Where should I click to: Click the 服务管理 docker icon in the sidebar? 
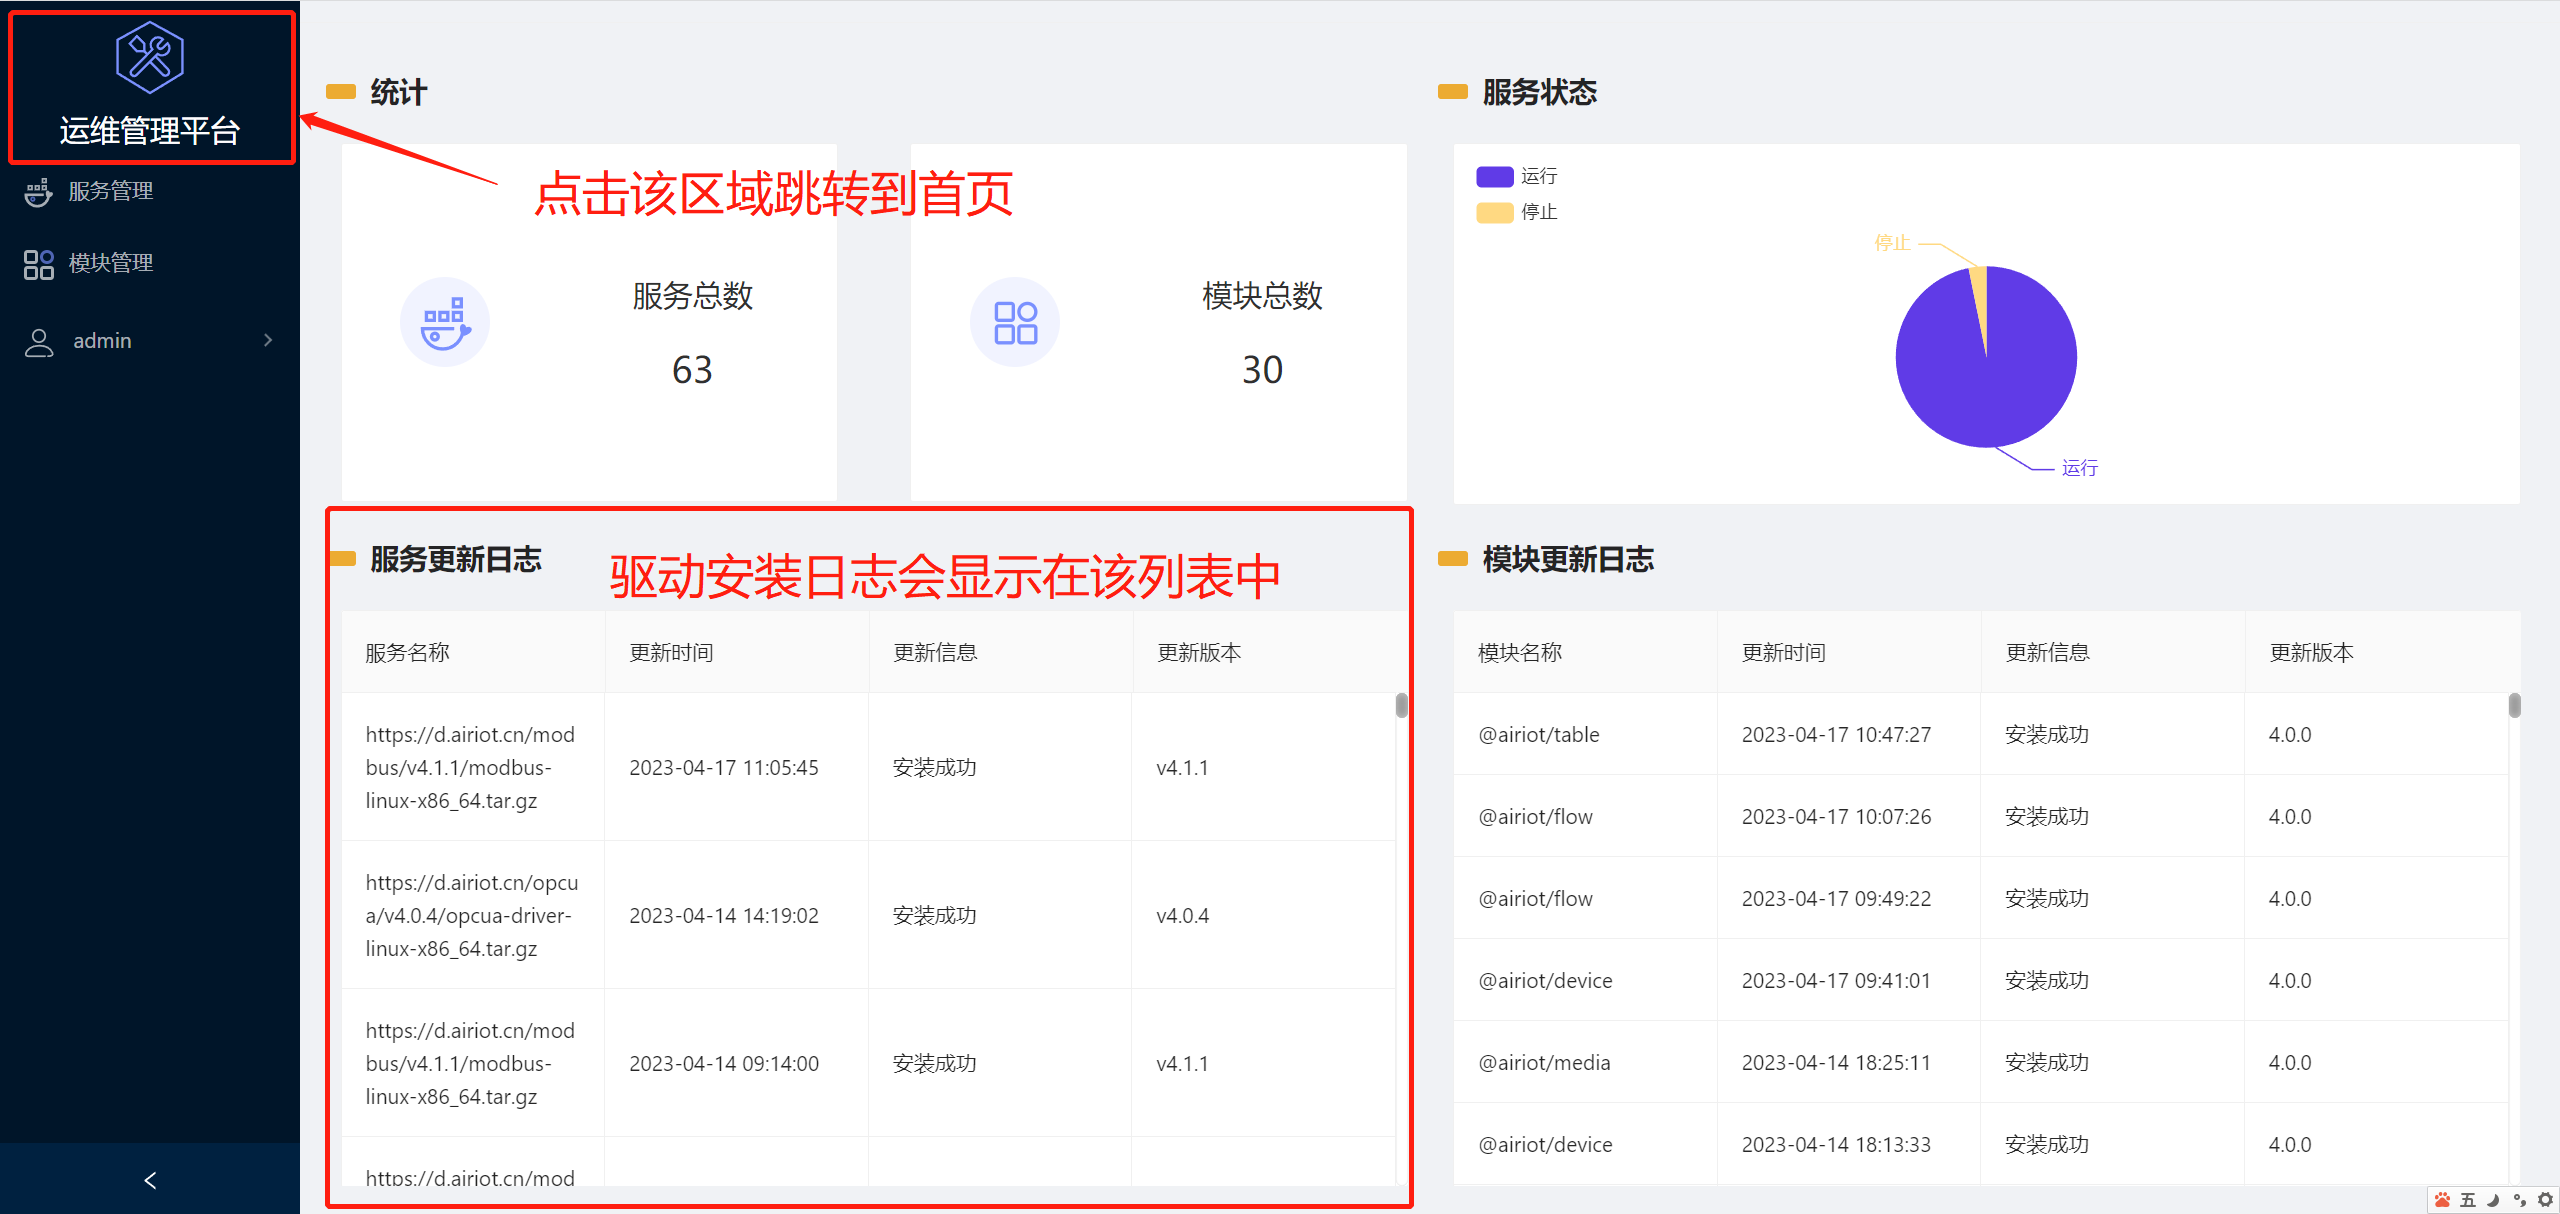coord(38,192)
